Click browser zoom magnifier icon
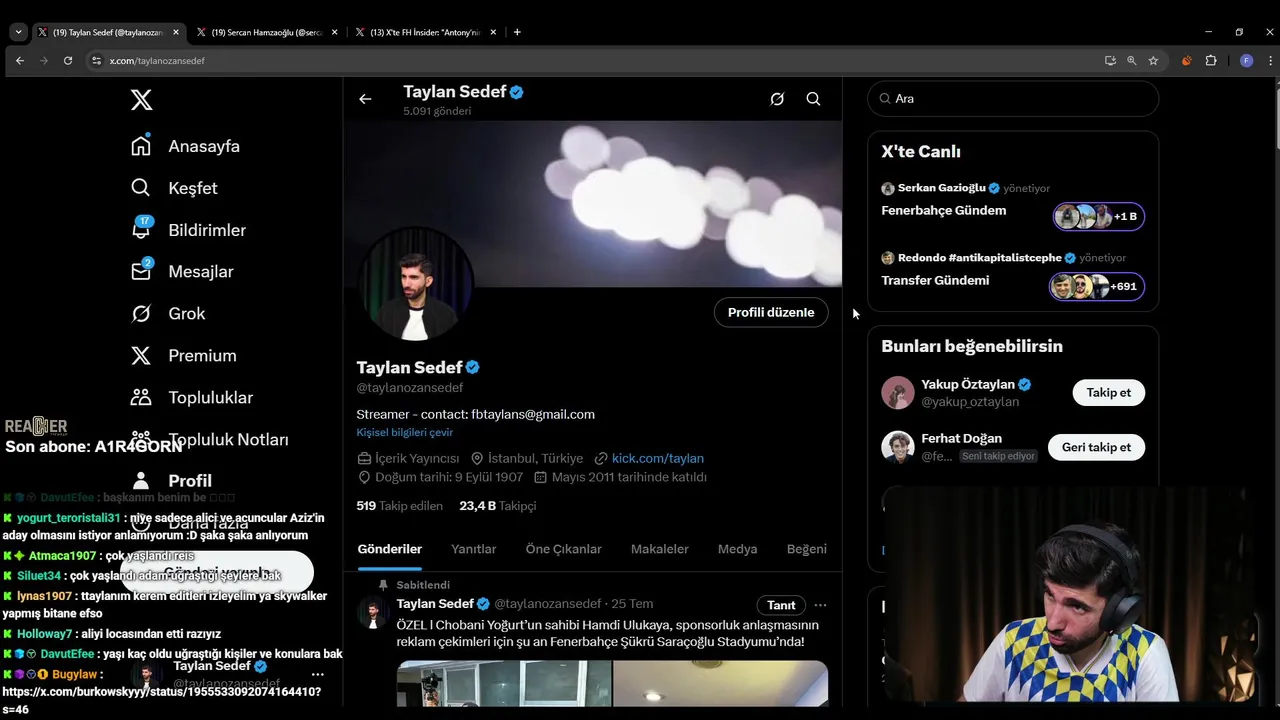Image resolution: width=1280 pixels, height=720 pixels. pos(1132,61)
